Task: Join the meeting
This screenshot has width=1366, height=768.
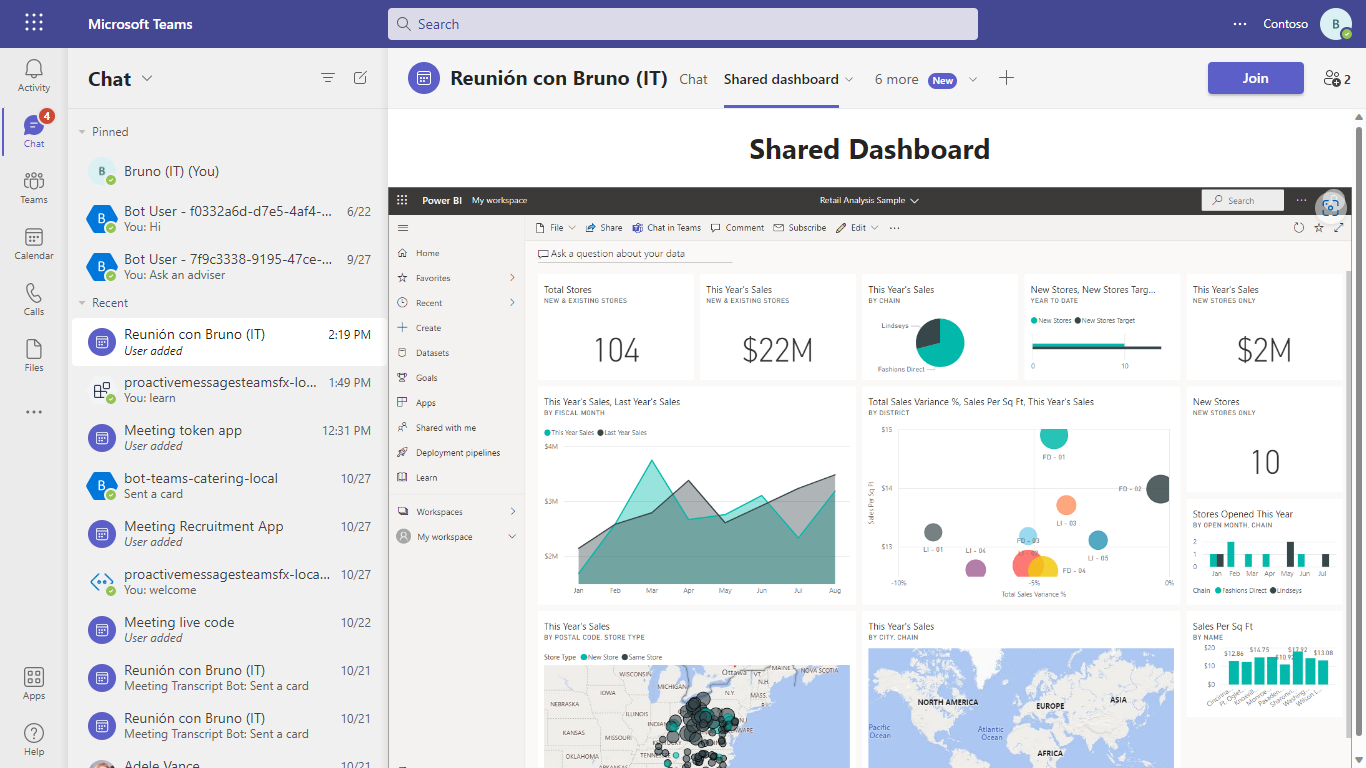Action: coord(1255,78)
